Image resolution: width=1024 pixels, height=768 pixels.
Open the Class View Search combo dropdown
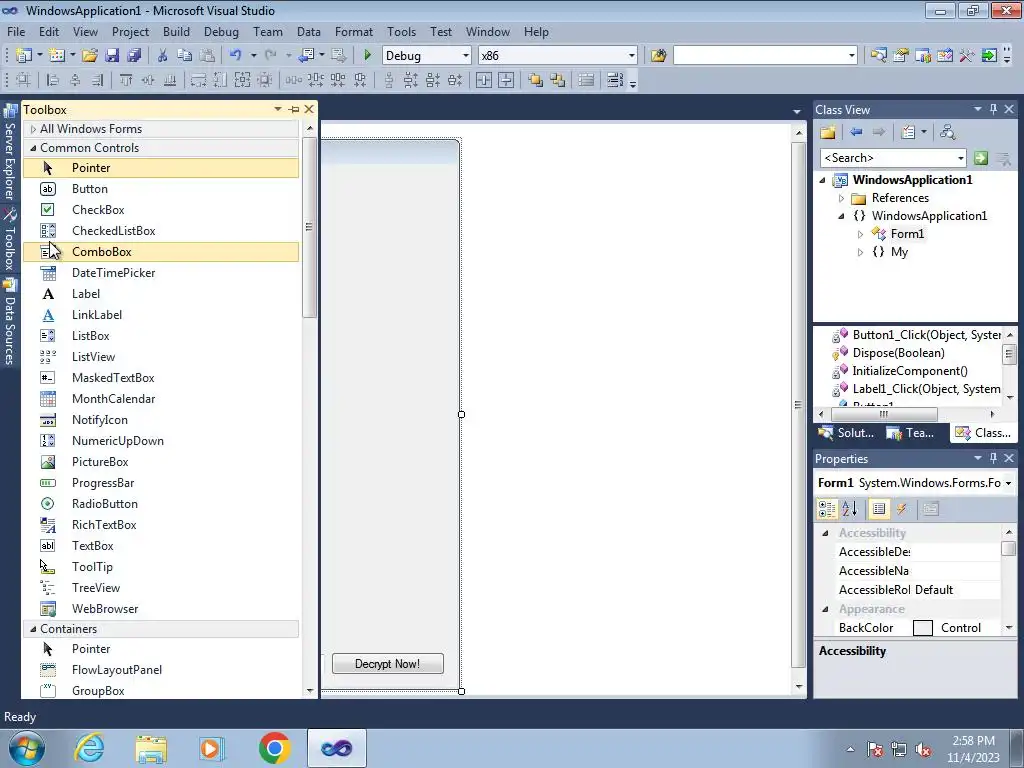960,158
